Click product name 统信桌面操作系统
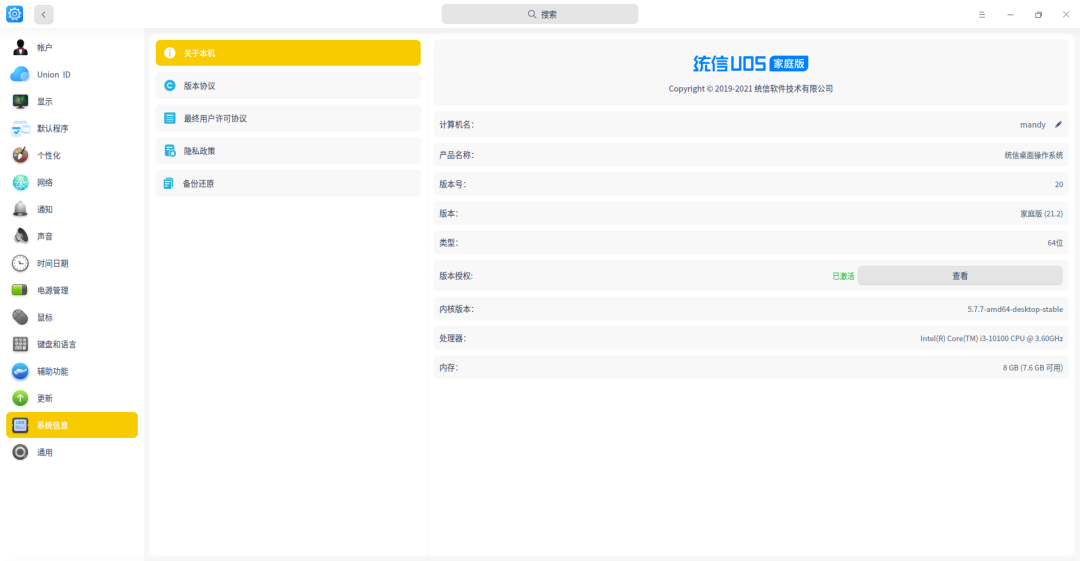 click(x=1033, y=155)
